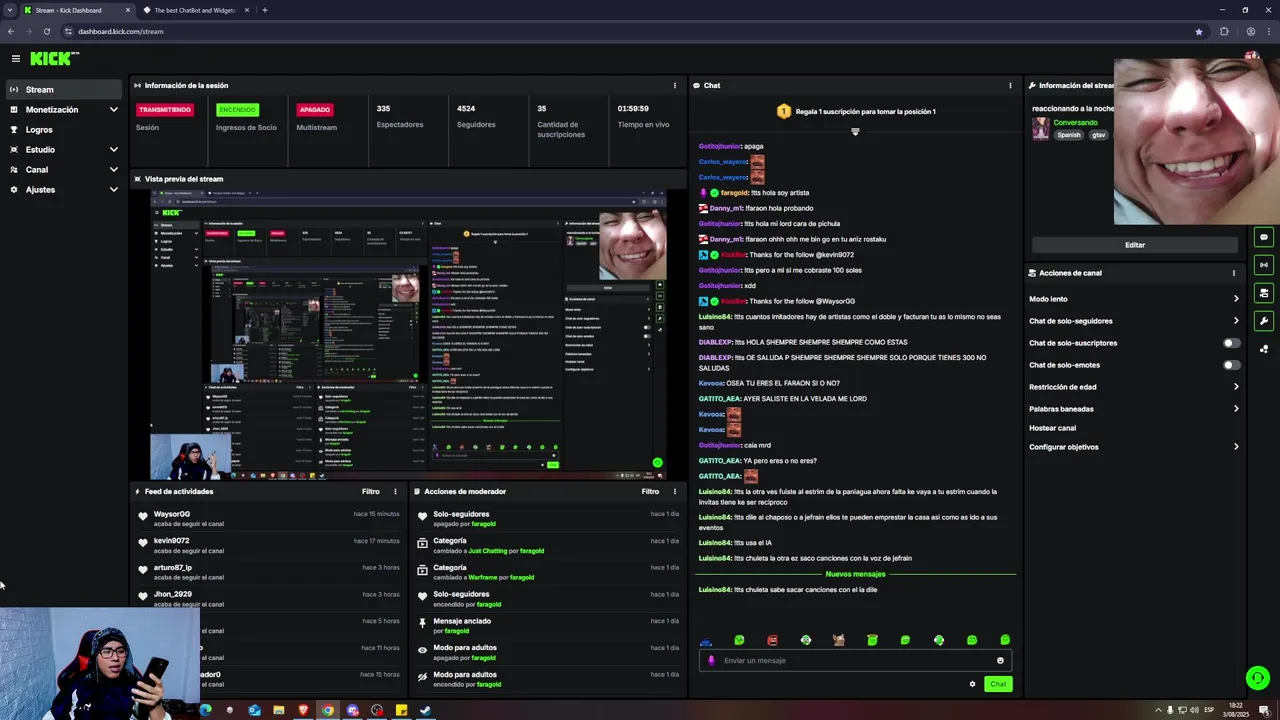Open a new browser tab
This screenshot has height=720, width=1280.
265,10
